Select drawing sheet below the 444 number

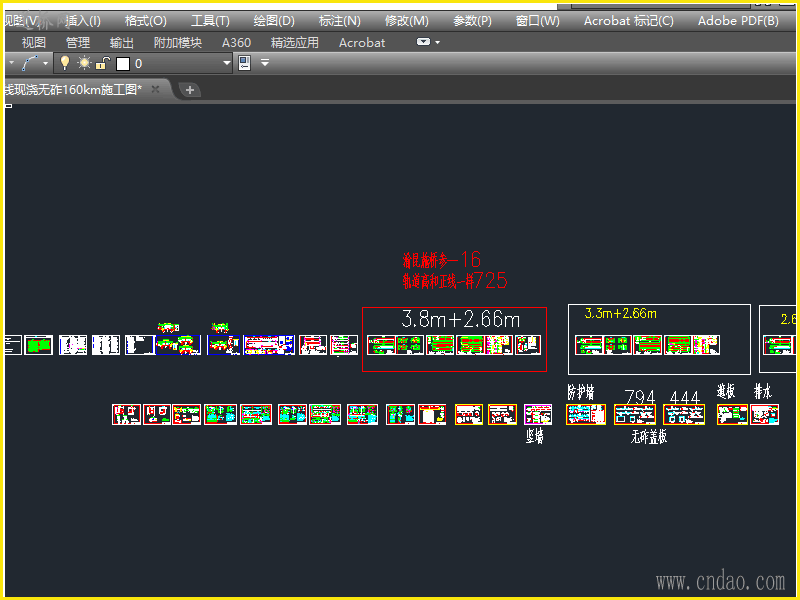click(684, 414)
